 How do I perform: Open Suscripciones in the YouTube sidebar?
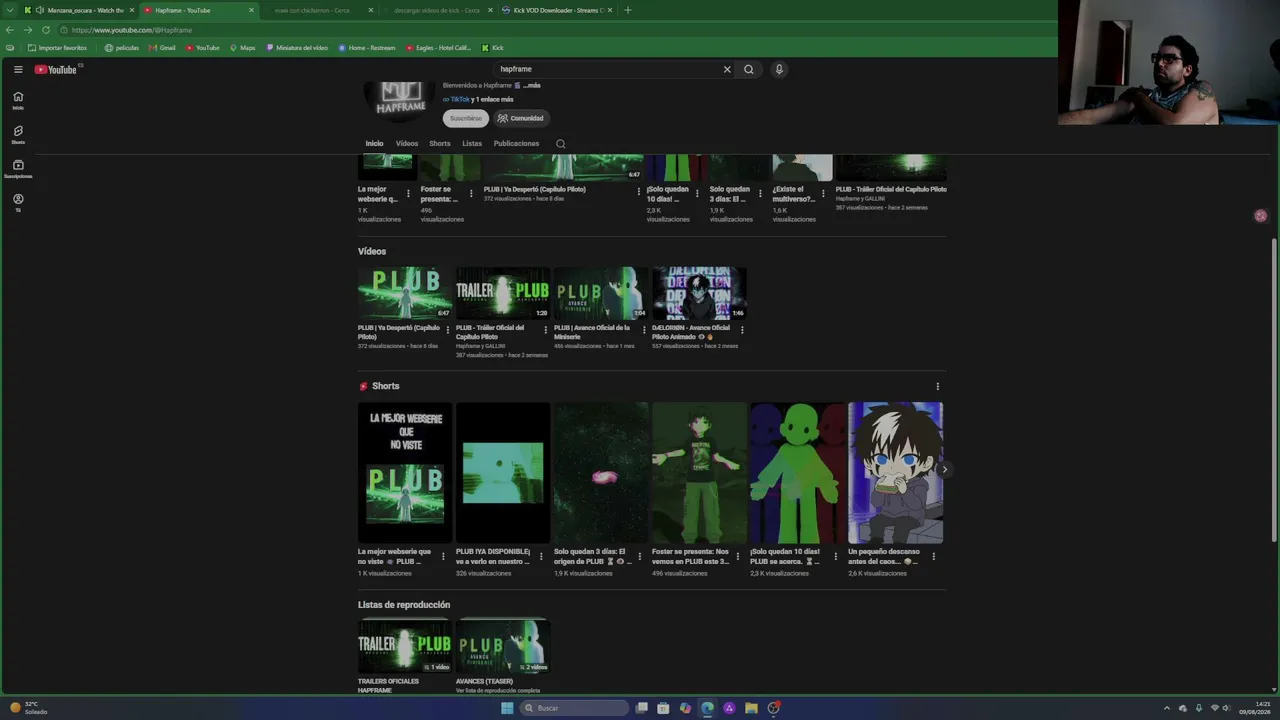18,168
